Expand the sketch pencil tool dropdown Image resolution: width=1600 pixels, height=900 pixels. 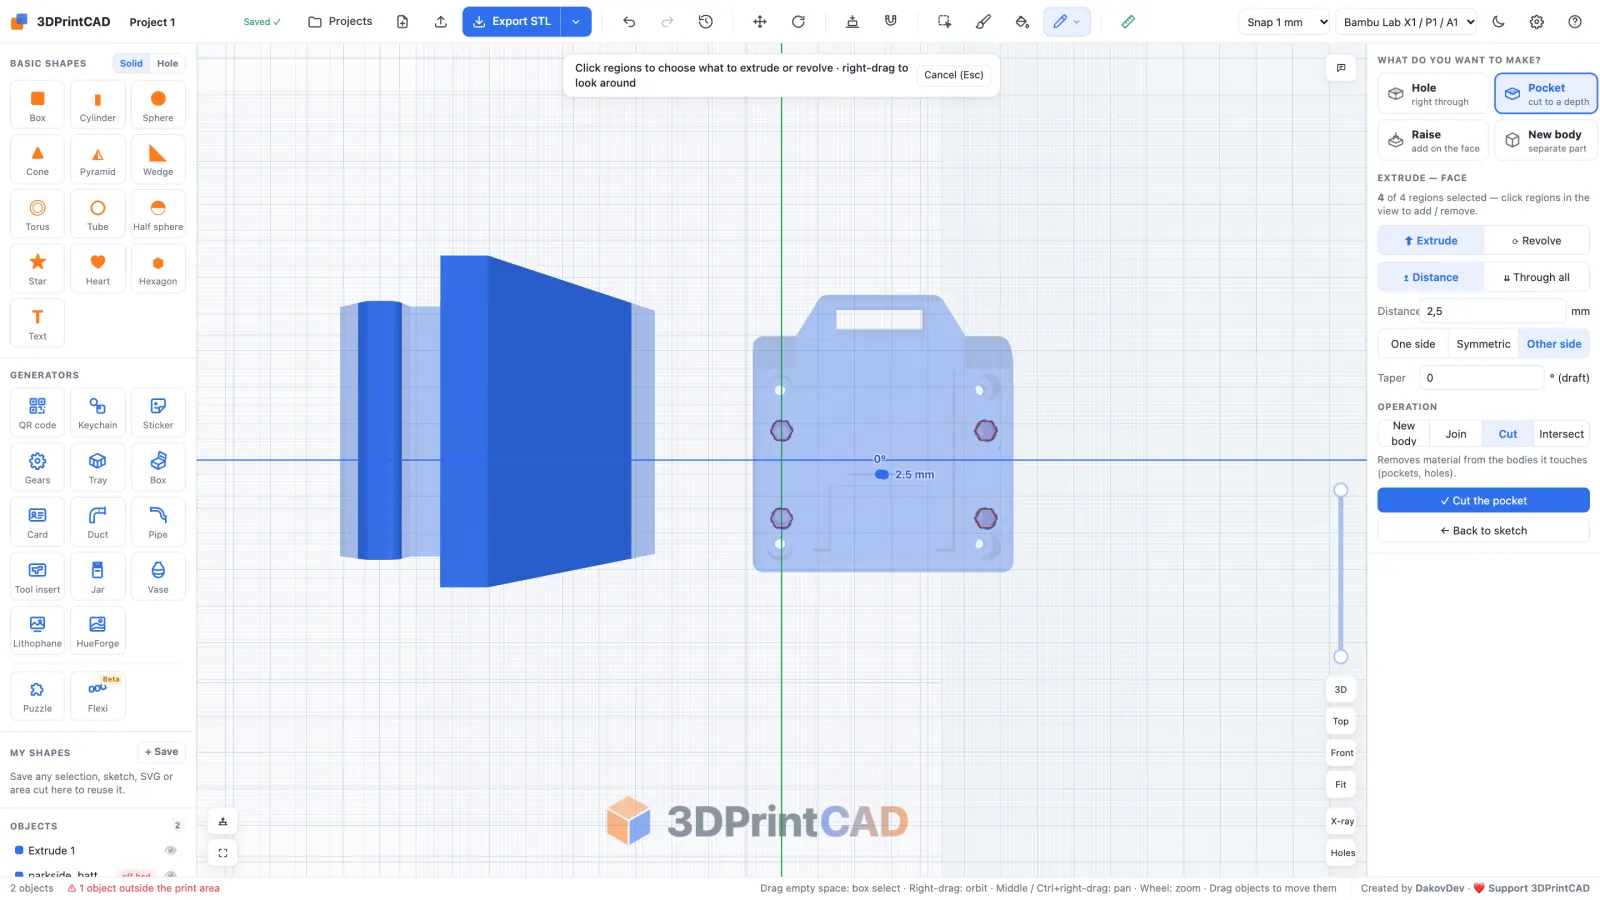[x=1077, y=21]
